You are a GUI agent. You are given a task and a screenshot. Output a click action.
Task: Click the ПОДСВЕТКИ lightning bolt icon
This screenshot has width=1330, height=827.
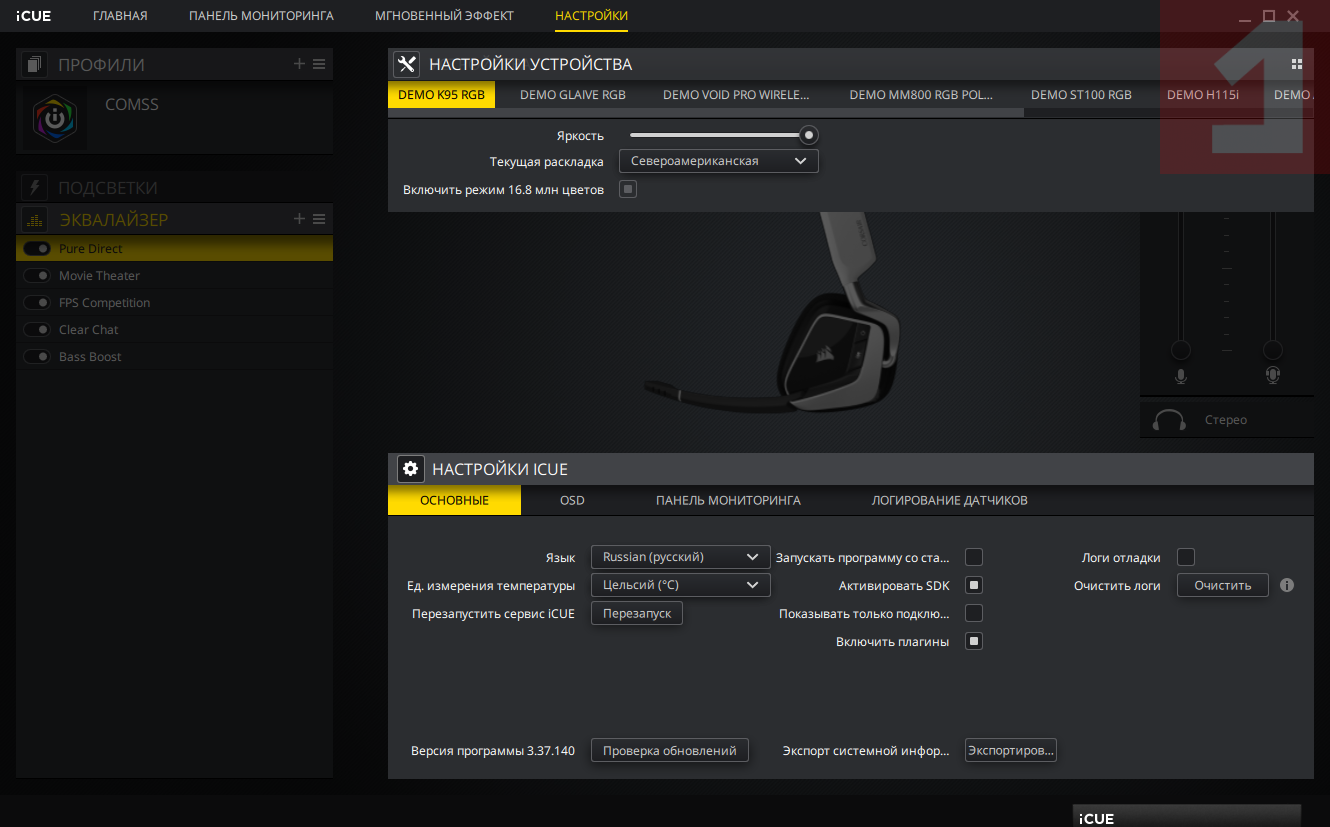tap(35, 188)
